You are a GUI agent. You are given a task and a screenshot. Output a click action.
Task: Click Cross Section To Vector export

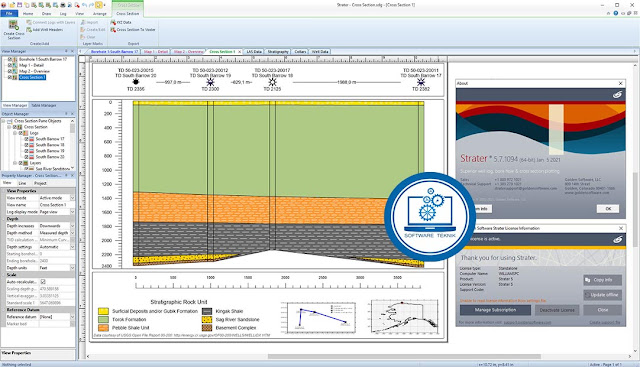coord(133,30)
